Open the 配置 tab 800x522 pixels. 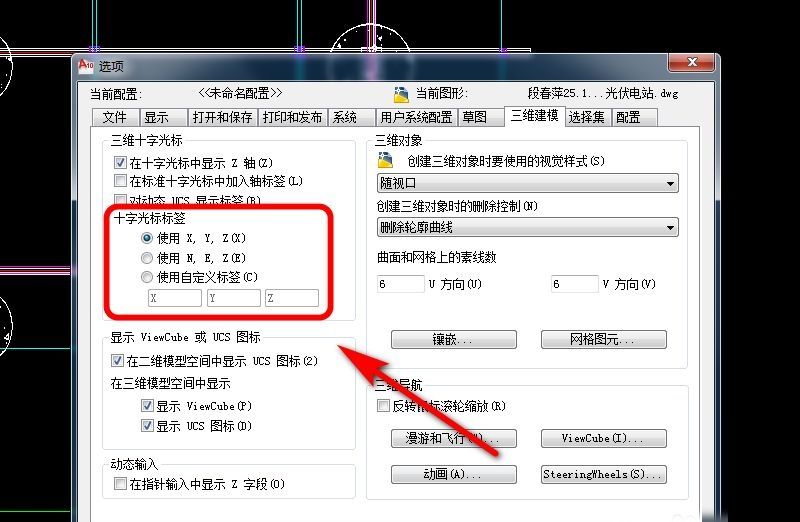click(634, 117)
